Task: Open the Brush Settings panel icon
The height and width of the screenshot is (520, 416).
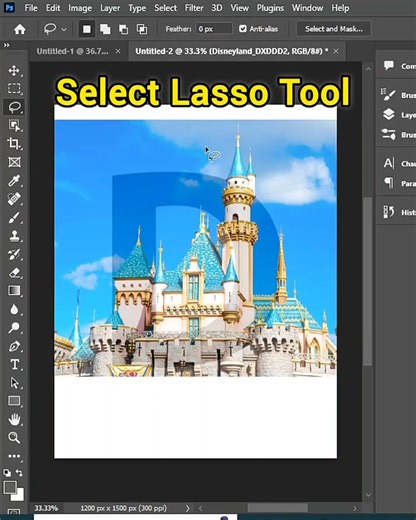Action: [x=389, y=134]
